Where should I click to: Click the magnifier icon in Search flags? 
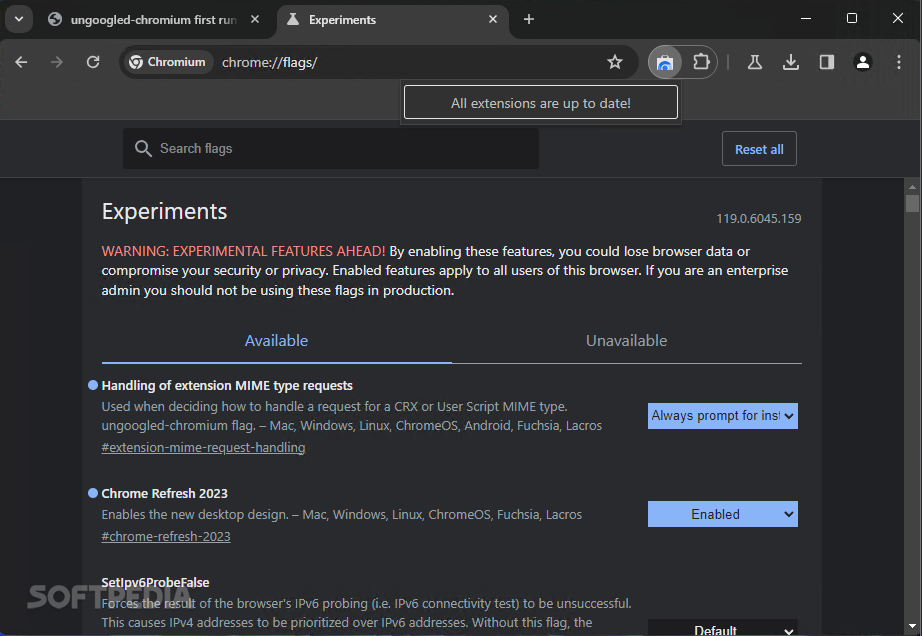click(x=143, y=149)
